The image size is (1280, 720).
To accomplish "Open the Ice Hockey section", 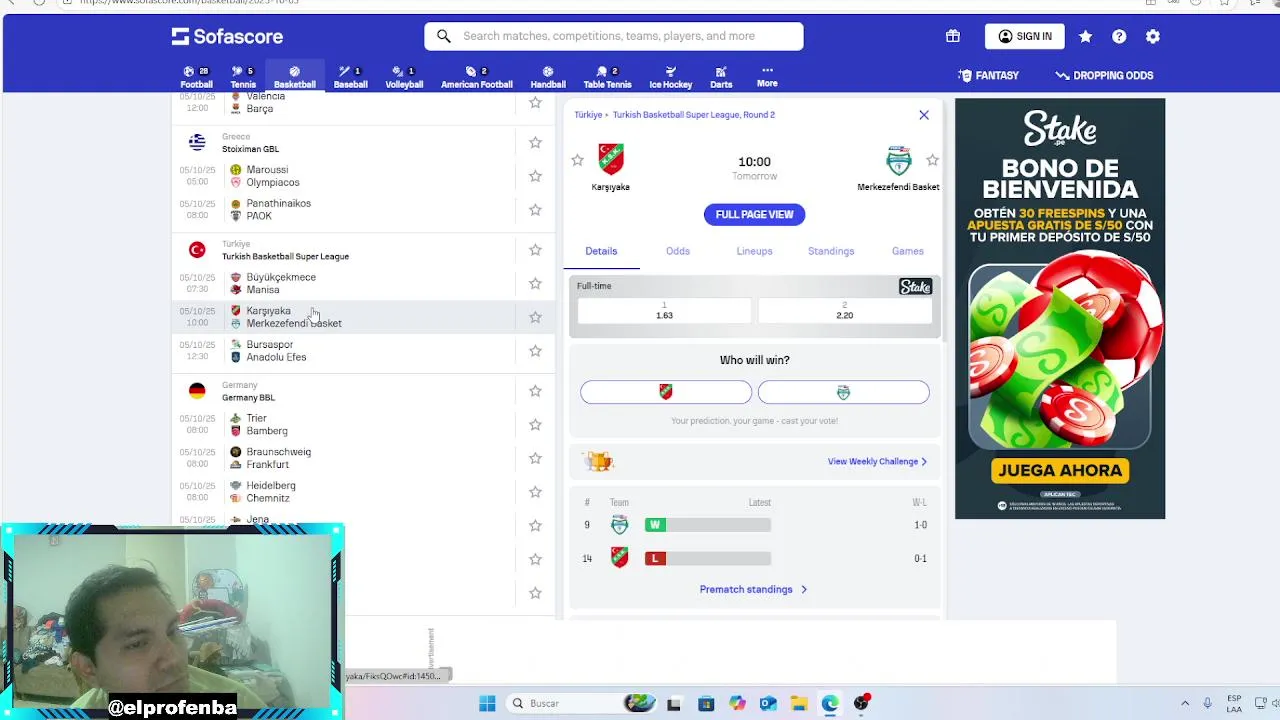I will 670,77.
